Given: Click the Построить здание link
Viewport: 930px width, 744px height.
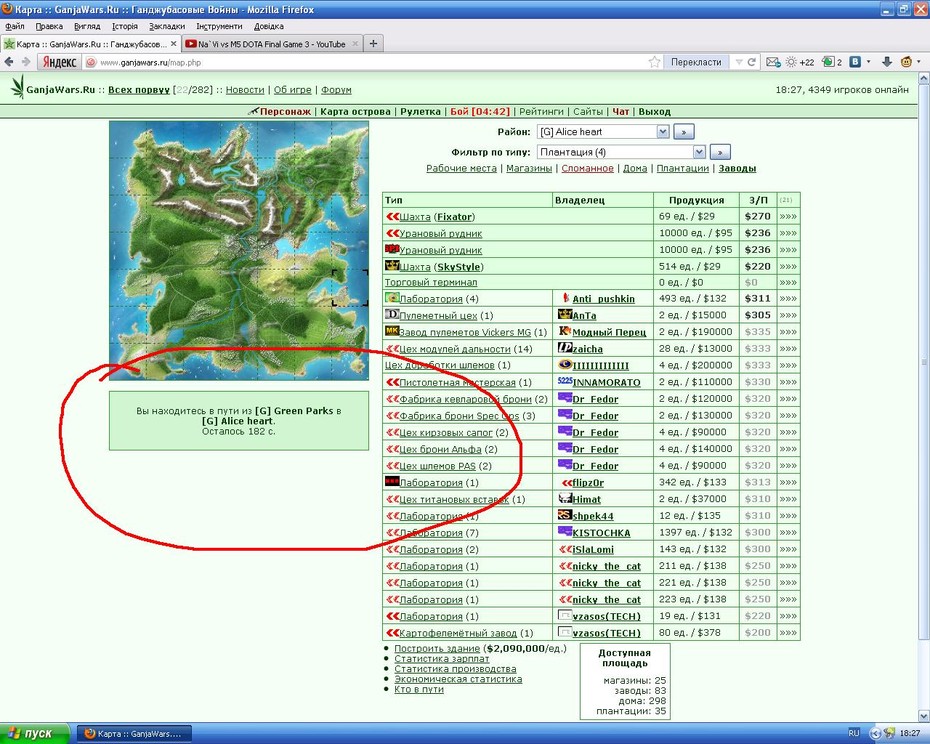Looking at the screenshot, I should click(x=437, y=648).
